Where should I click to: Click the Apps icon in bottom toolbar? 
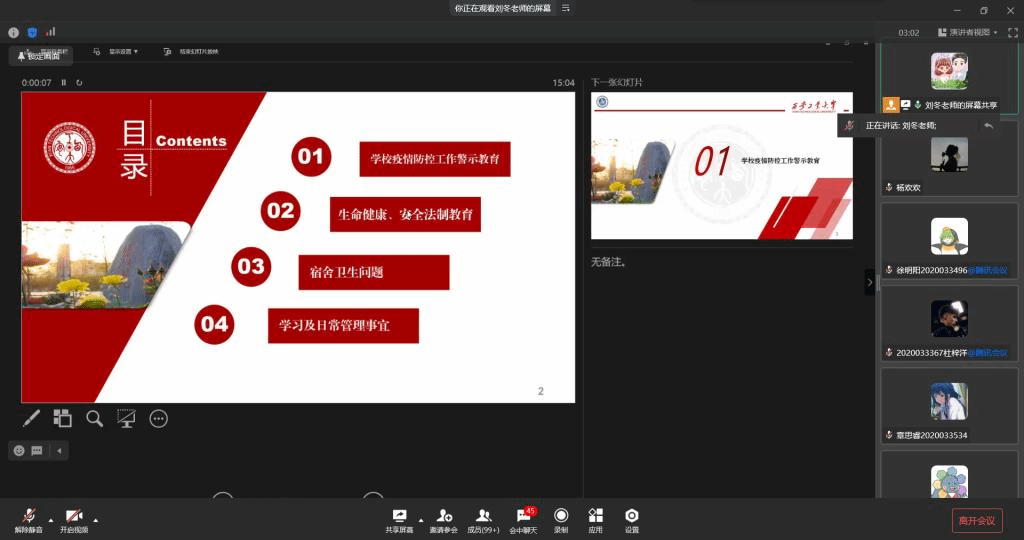click(x=595, y=519)
